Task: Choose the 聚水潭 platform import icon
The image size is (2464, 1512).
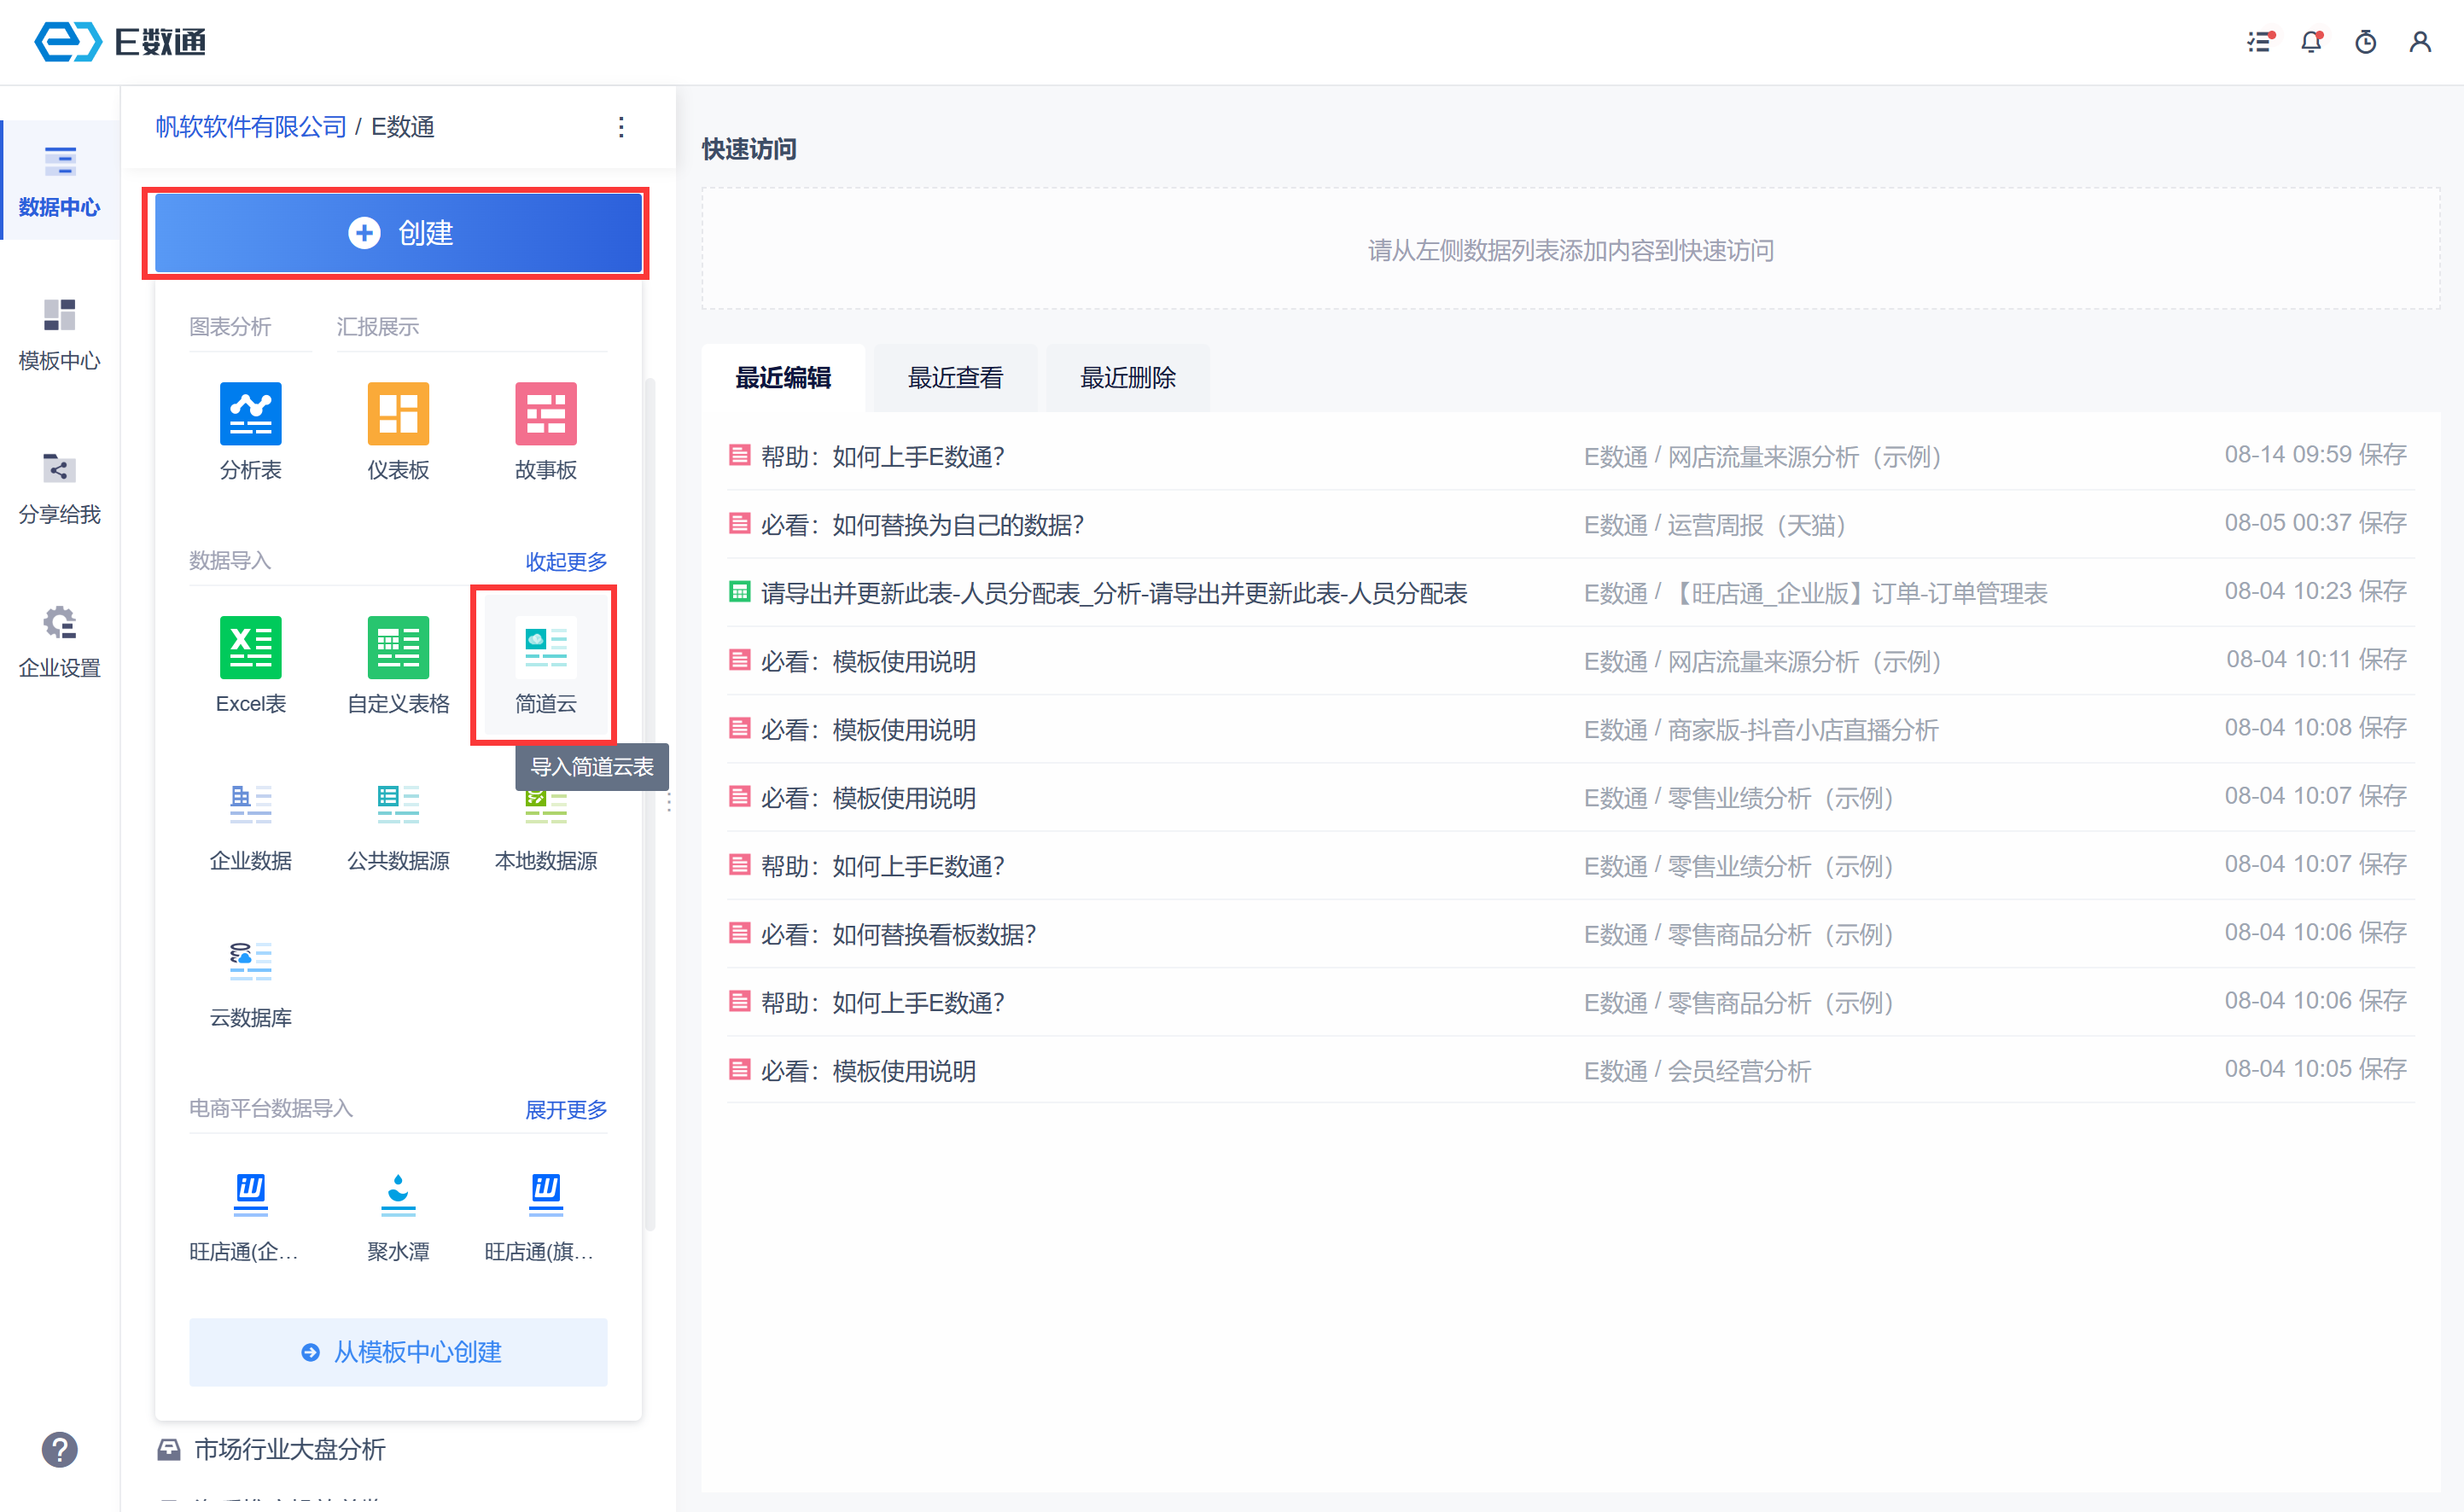Action: [x=398, y=1195]
